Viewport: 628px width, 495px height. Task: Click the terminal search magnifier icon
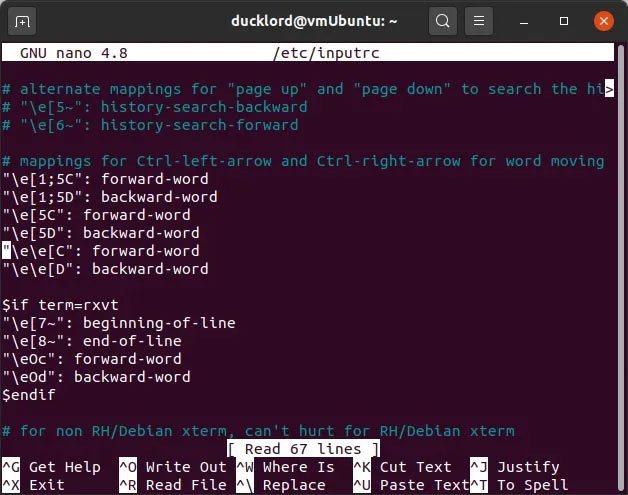tap(443, 21)
